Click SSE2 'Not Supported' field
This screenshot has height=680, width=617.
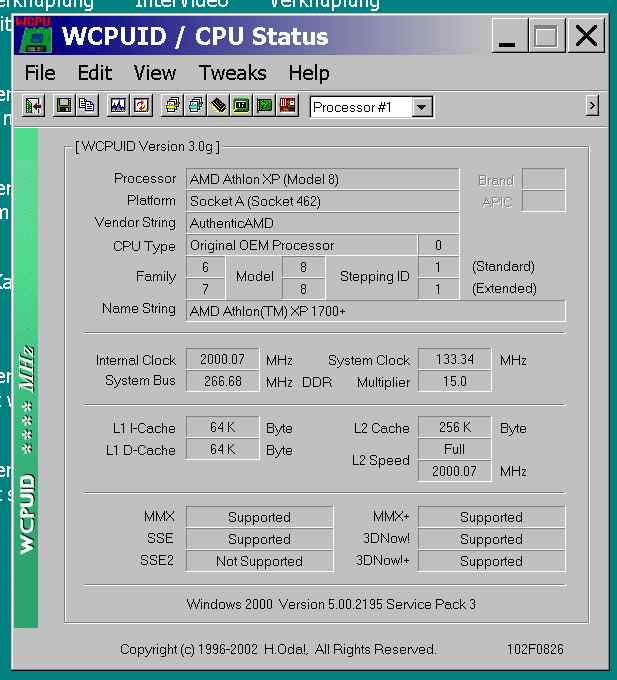pyautogui.click(x=259, y=561)
